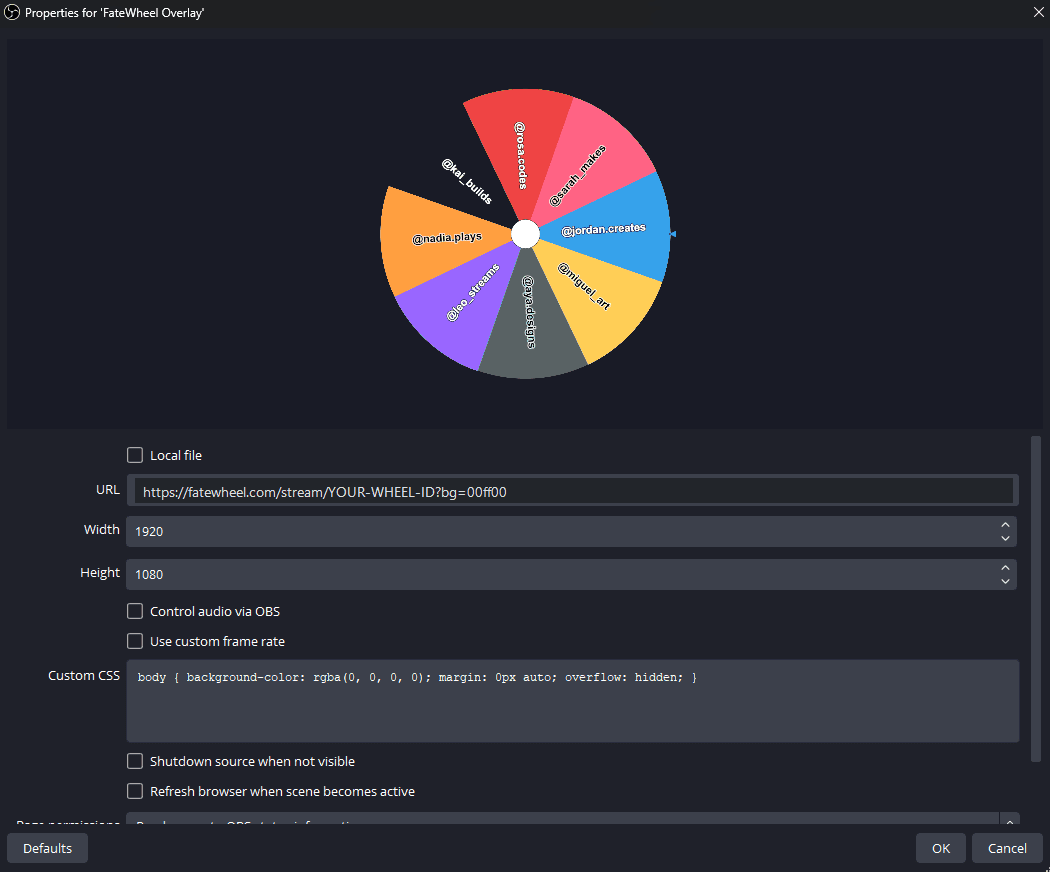Click the blue pointer arrow beside the wheel
Screen dimensions: 1050x872
pos(673,234)
